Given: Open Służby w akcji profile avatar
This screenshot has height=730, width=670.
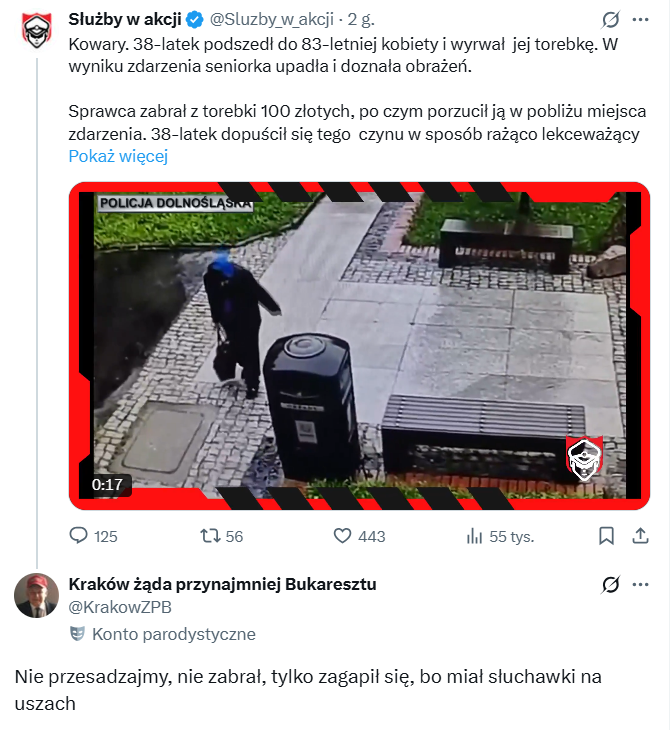Looking at the screenshot, I should [37, 30].
